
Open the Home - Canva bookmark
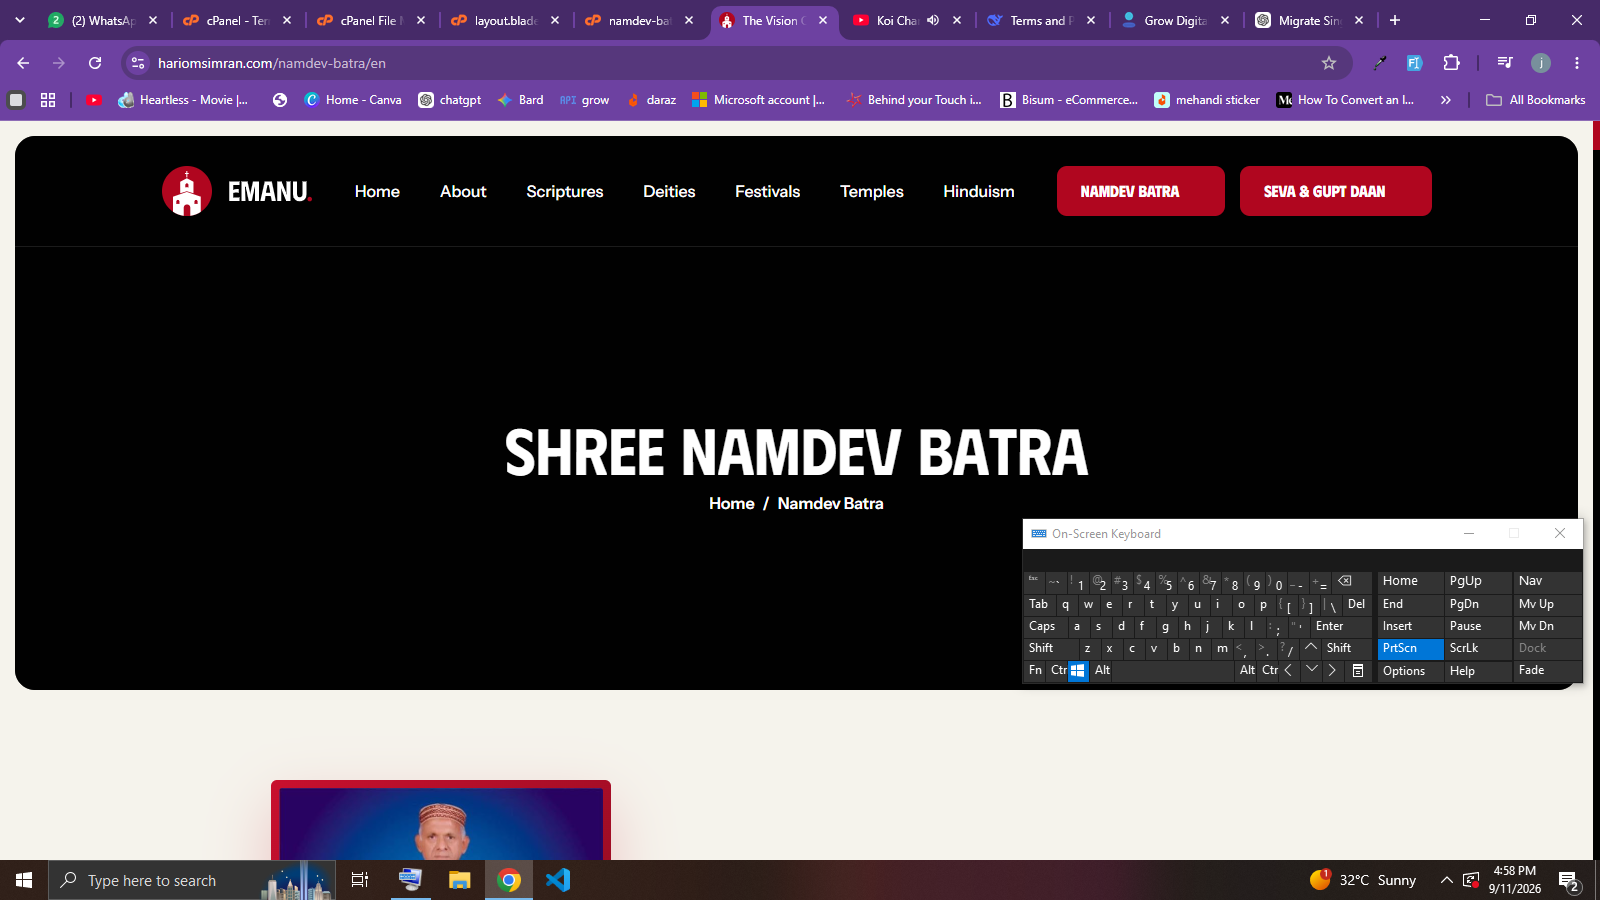[x=353, y=100]
